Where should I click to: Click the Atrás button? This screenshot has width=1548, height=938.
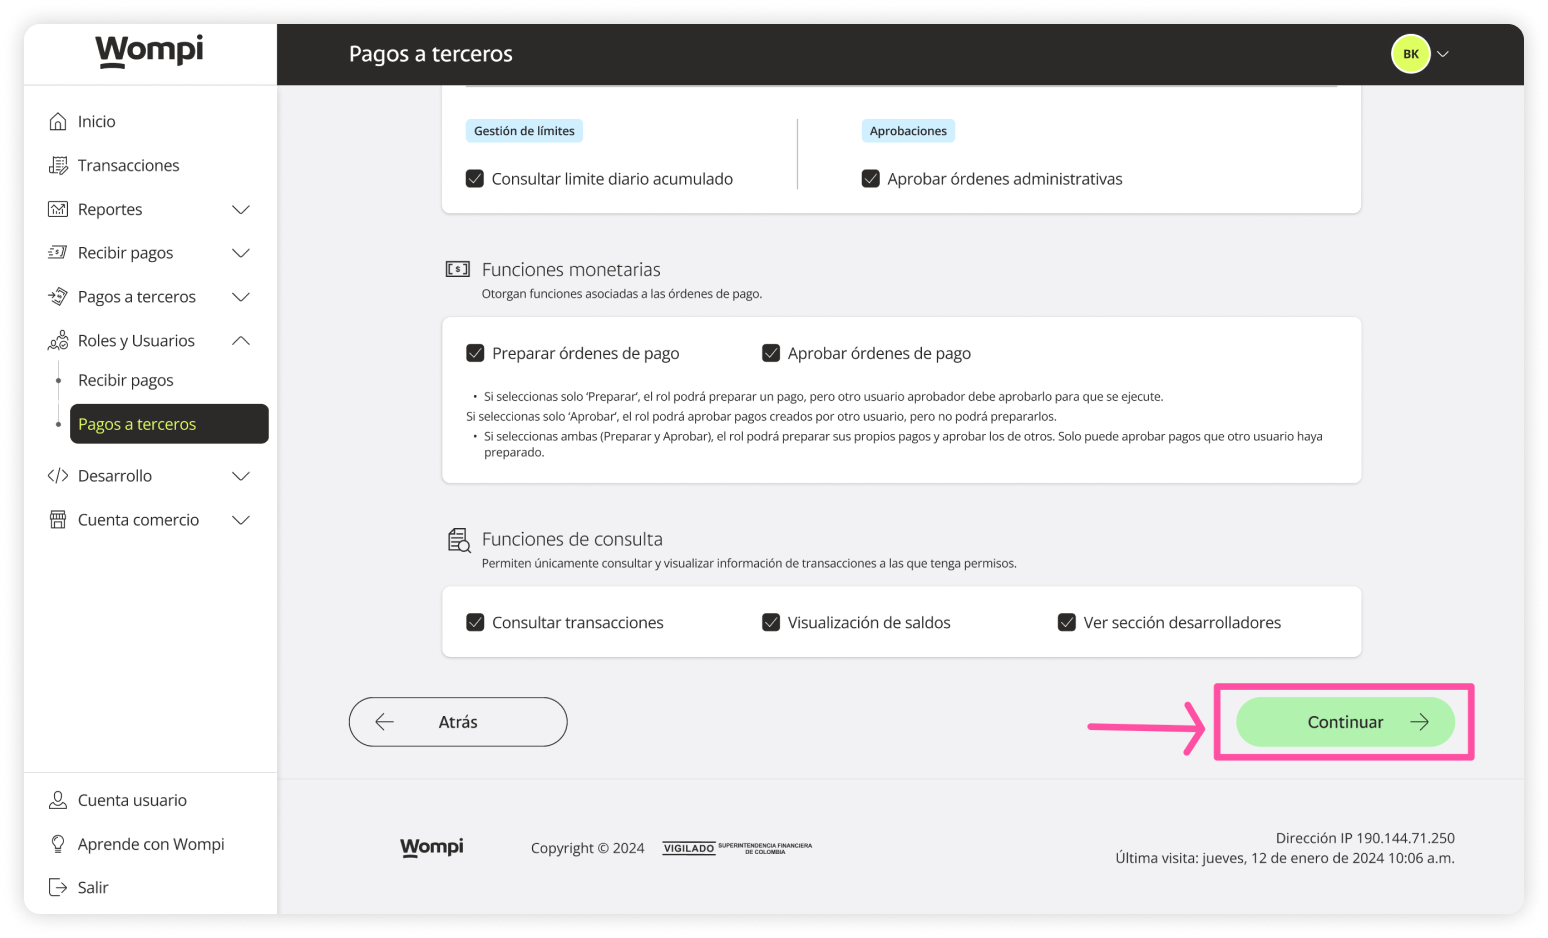click(457, 721)
